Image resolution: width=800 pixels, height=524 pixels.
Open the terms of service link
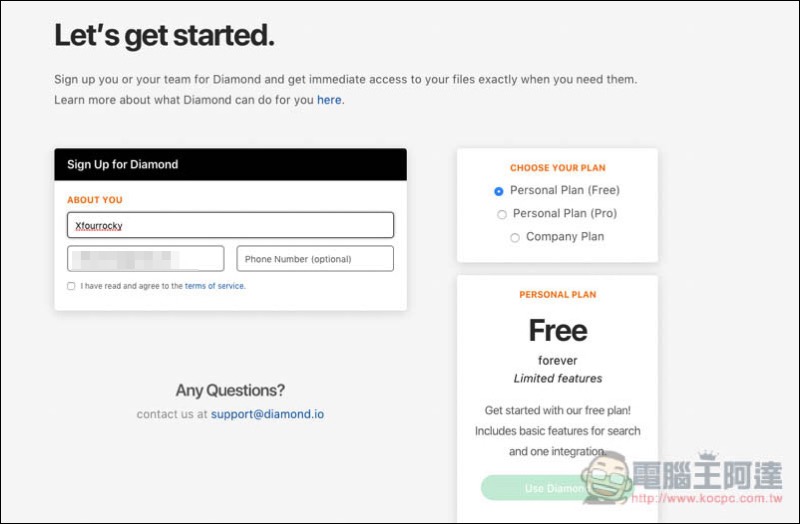coord(214,286)
